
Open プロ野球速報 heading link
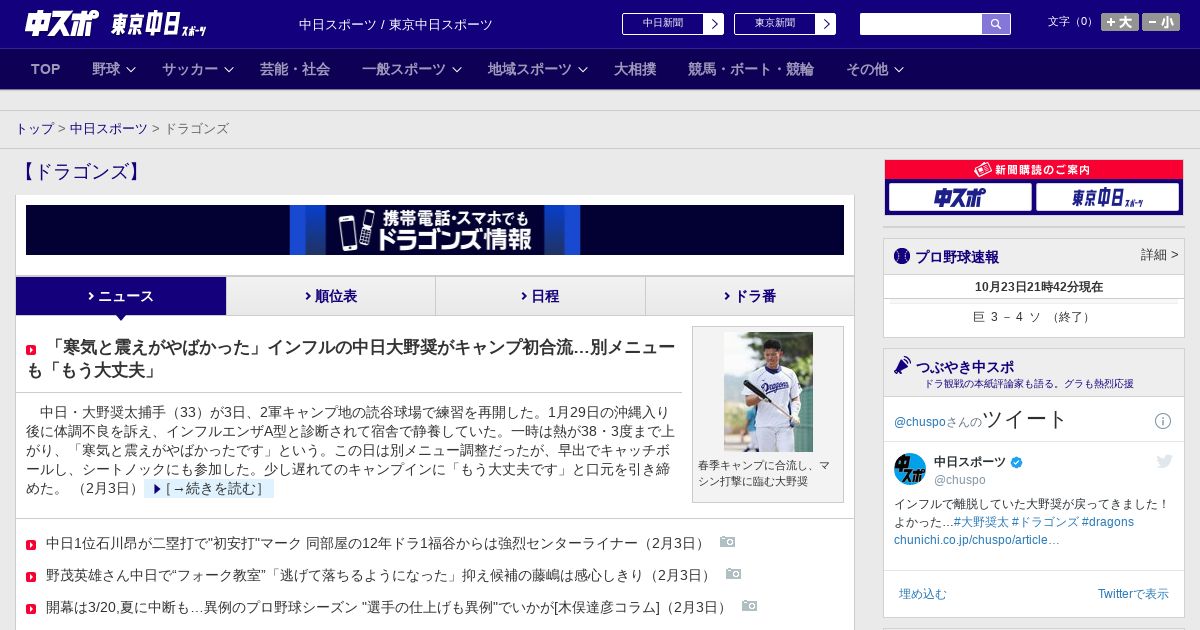(x=957, y=256)
